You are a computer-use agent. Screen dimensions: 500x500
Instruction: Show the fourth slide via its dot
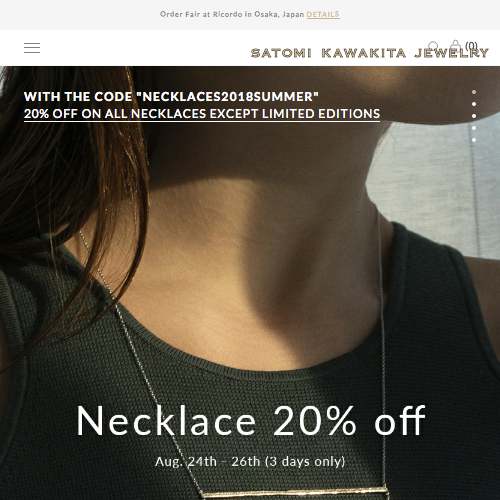474,128
